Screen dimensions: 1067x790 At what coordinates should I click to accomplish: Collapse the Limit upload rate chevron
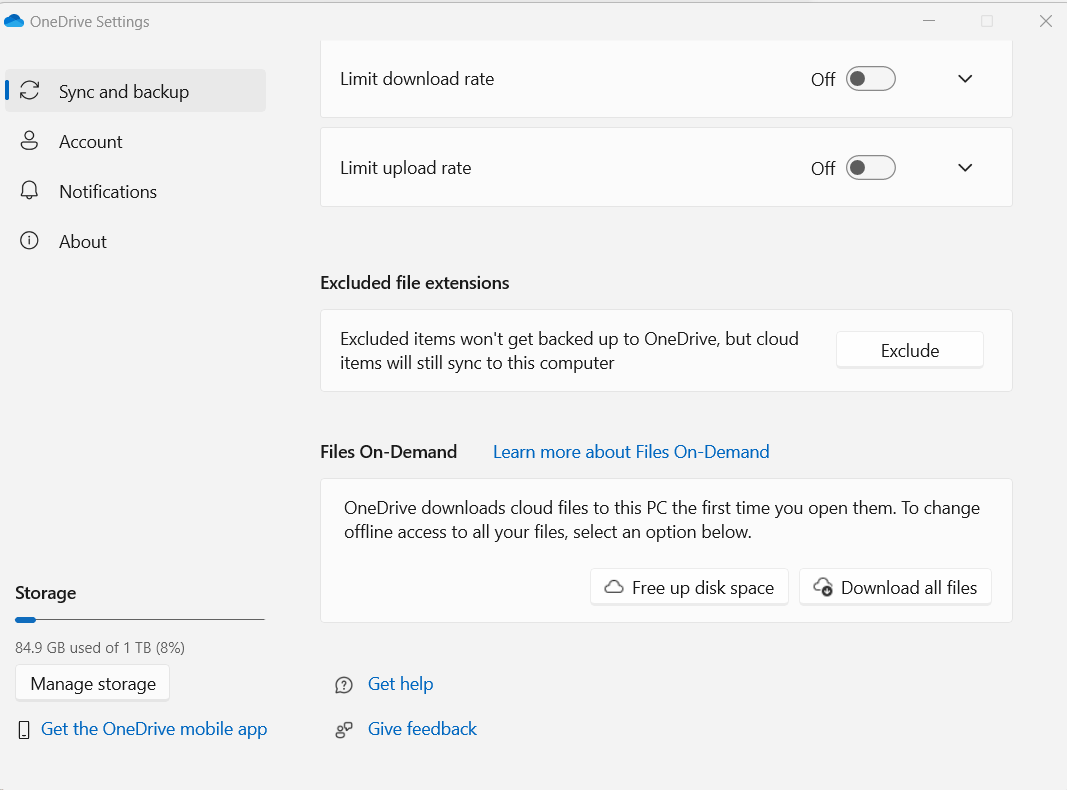point(964,167)
